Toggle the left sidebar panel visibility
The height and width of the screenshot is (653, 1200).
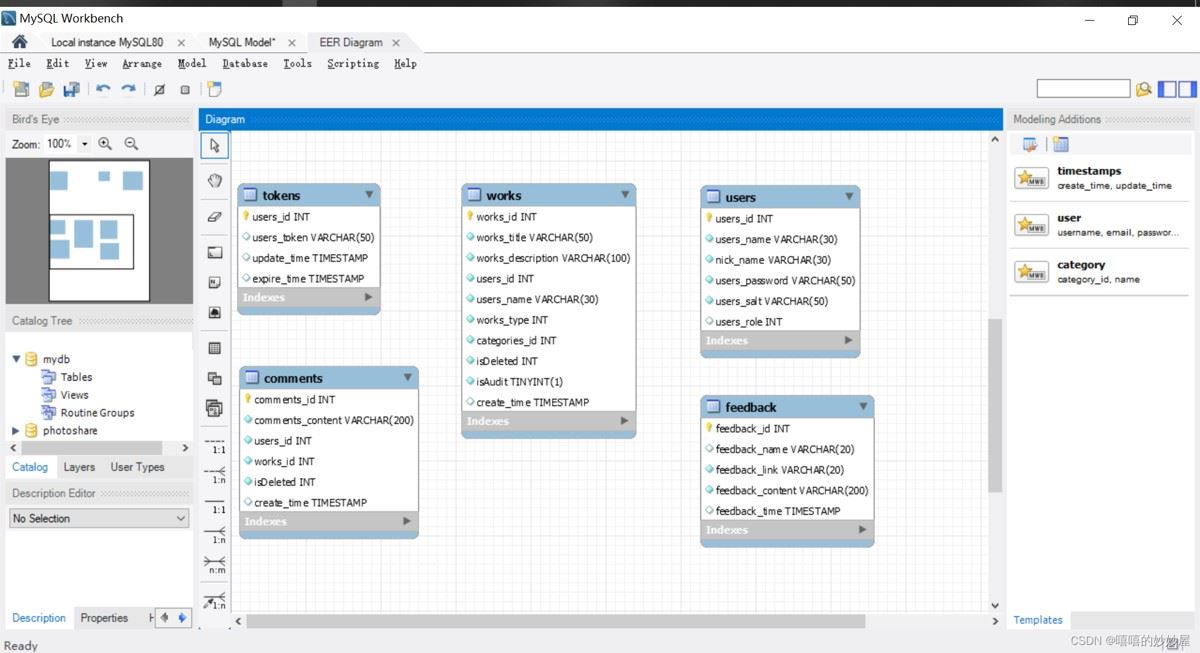tap(1167, 89)
